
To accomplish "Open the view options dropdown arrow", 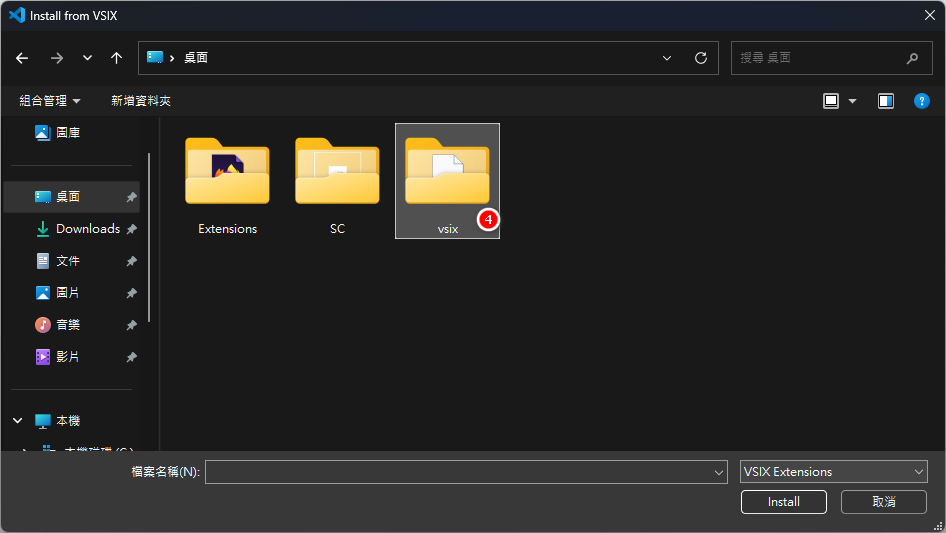I will click(852, 101).
